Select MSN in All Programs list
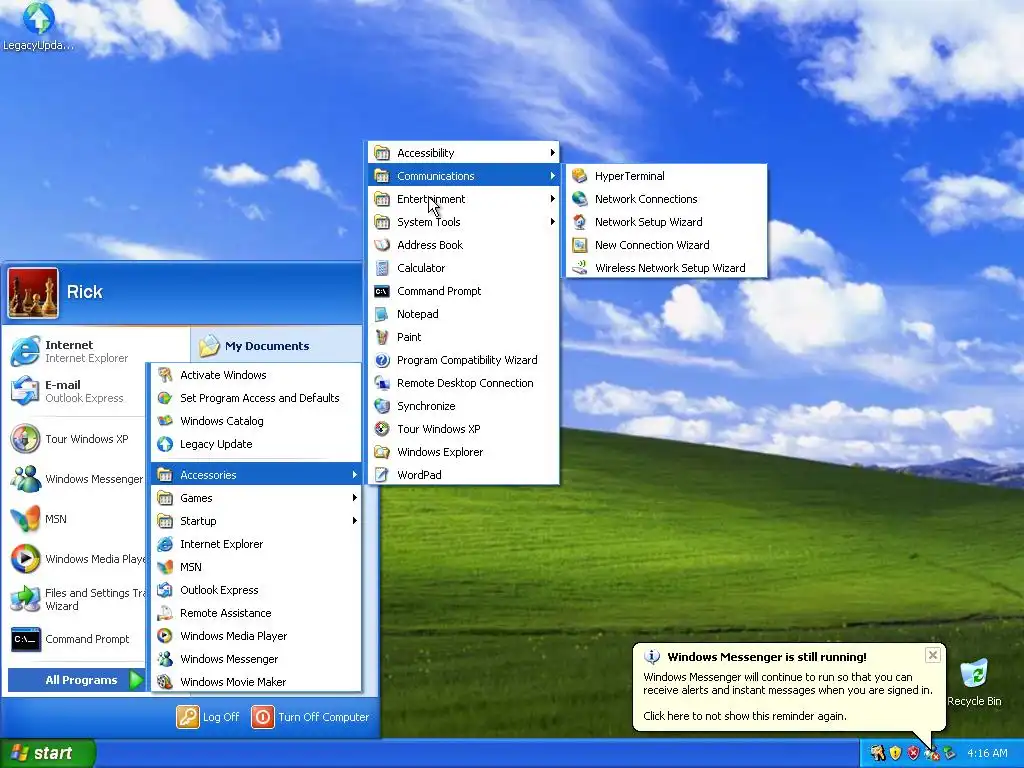This screenshot has height=768, width=1024. coord(256,567)
